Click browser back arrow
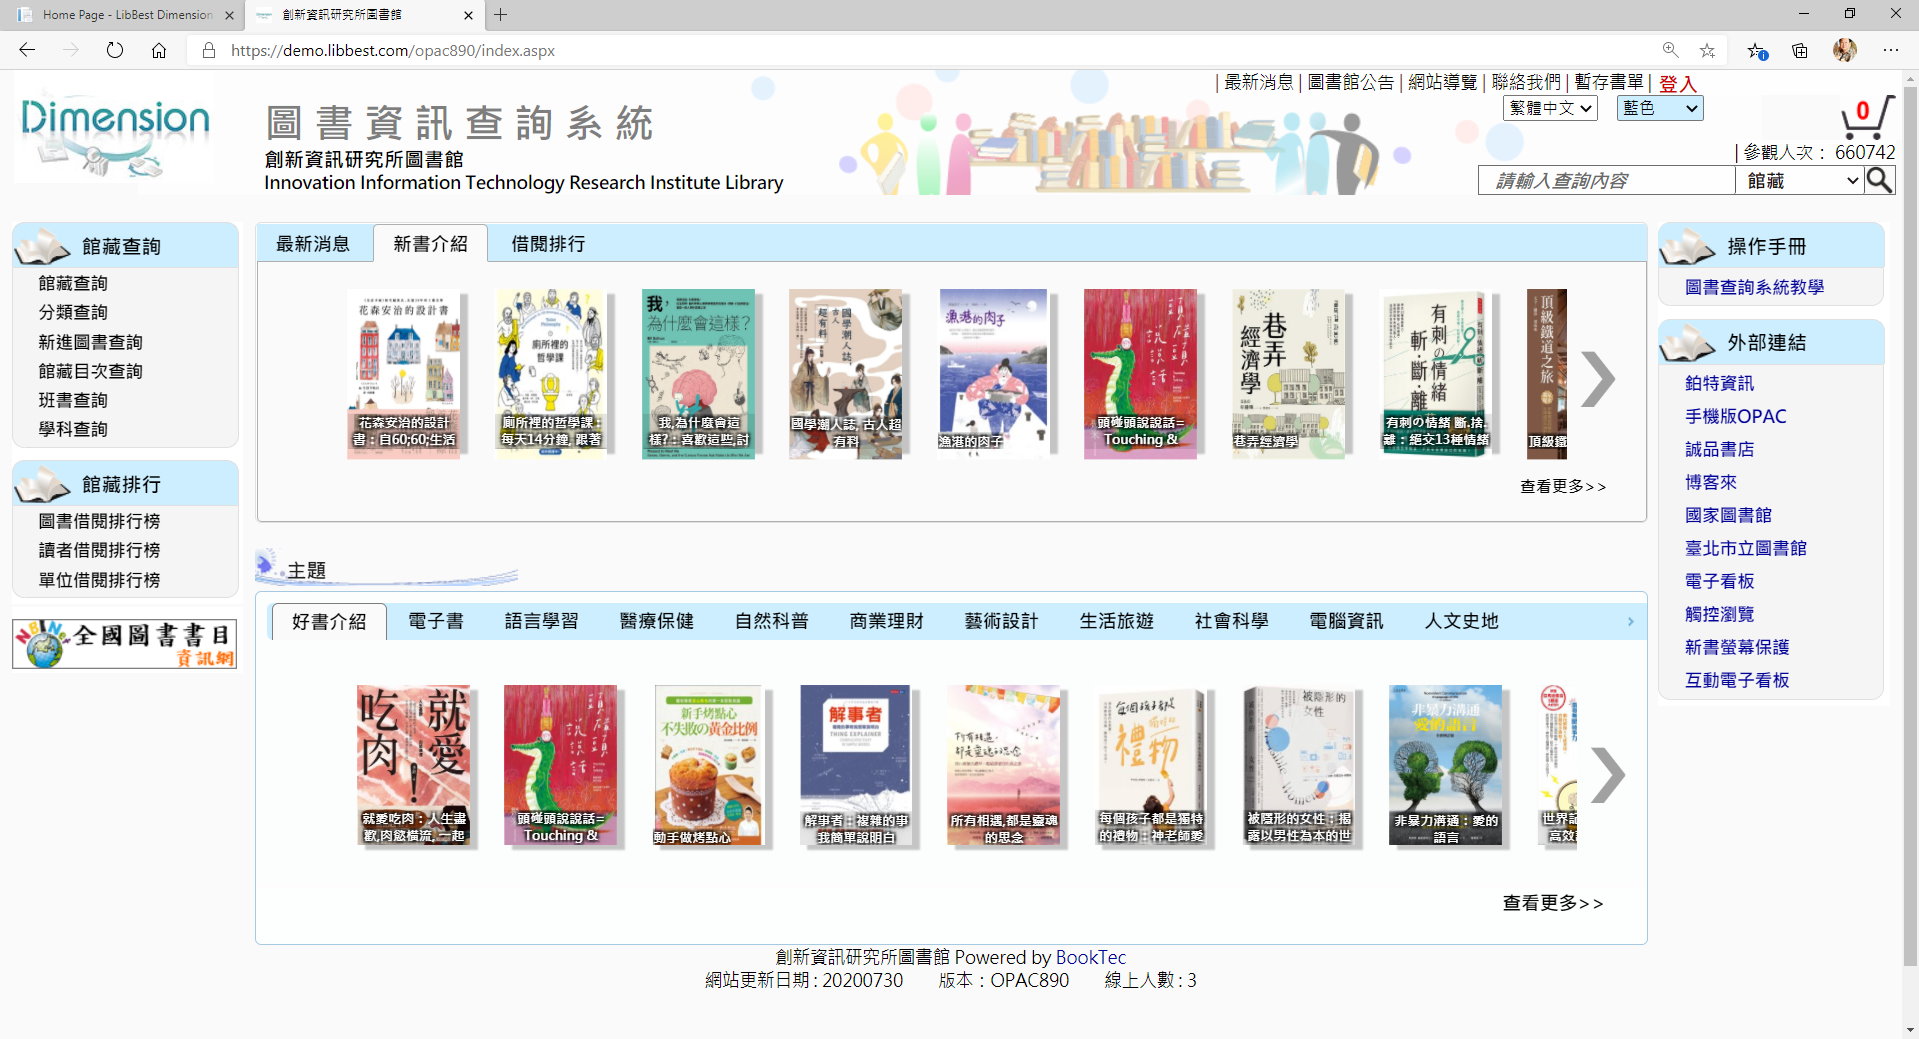This screenshot has height=1039, width=1919. pyautogui.click(x=27, y=50)
